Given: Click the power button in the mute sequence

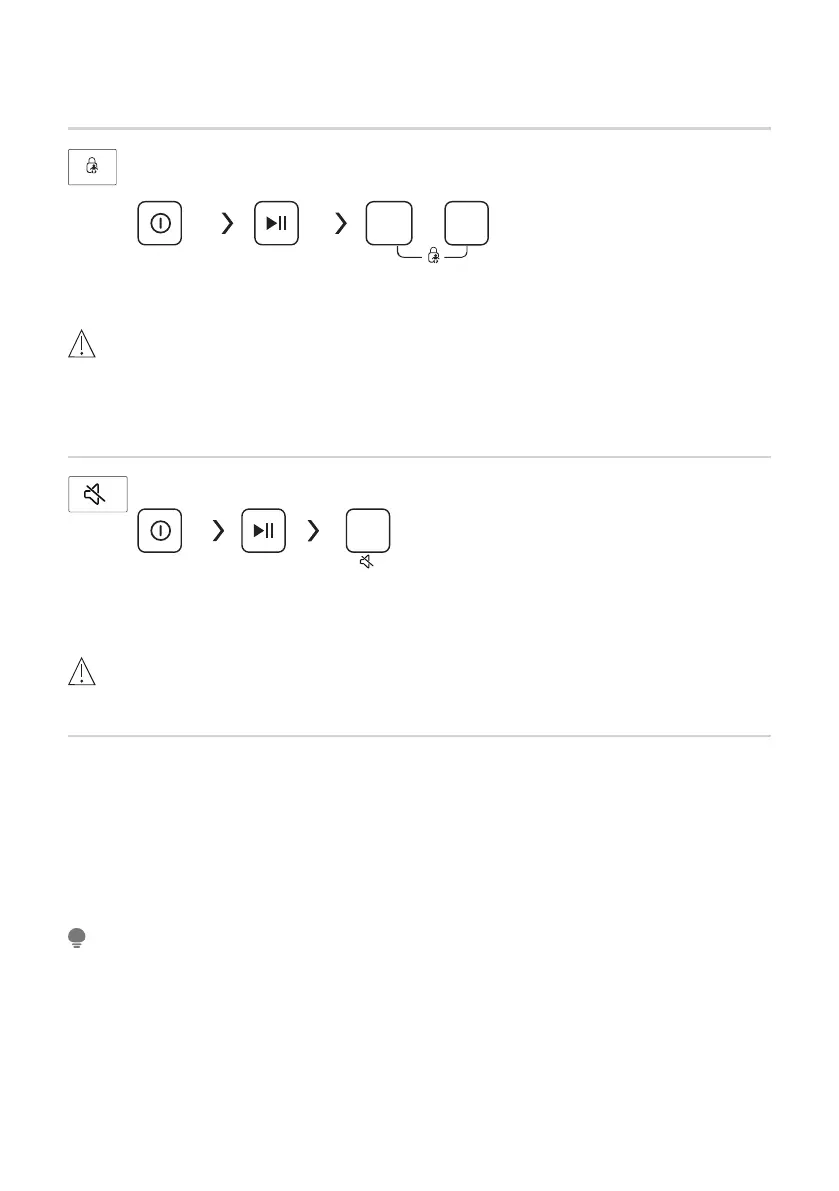Looking at the screenshot, I should click(x=159, y=530).
